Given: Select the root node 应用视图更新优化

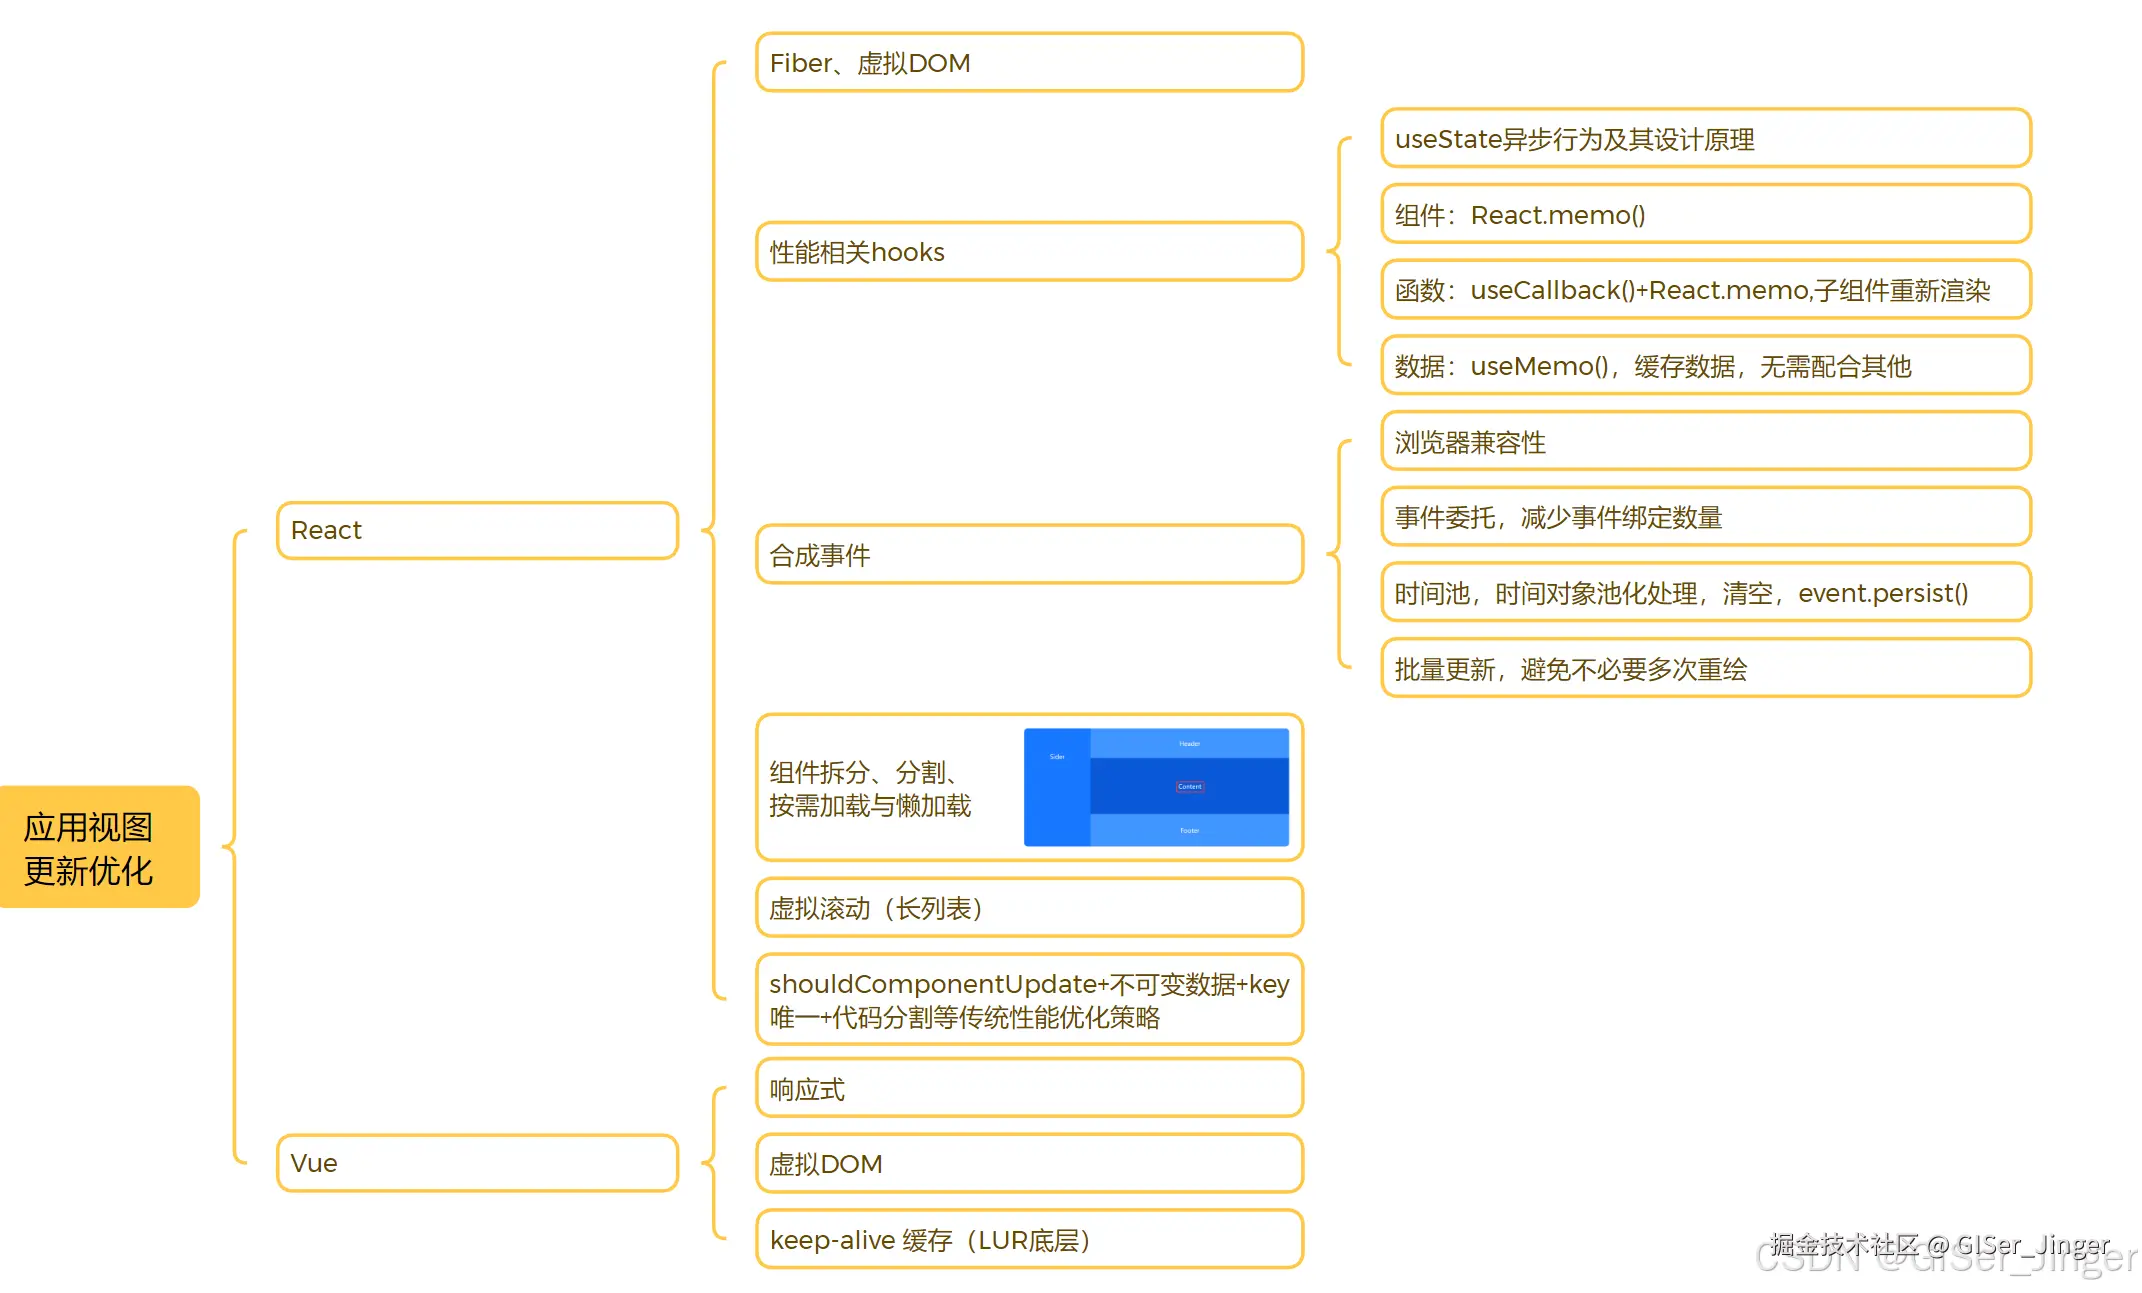Looking at the screenshot, I should pos(97,847).
